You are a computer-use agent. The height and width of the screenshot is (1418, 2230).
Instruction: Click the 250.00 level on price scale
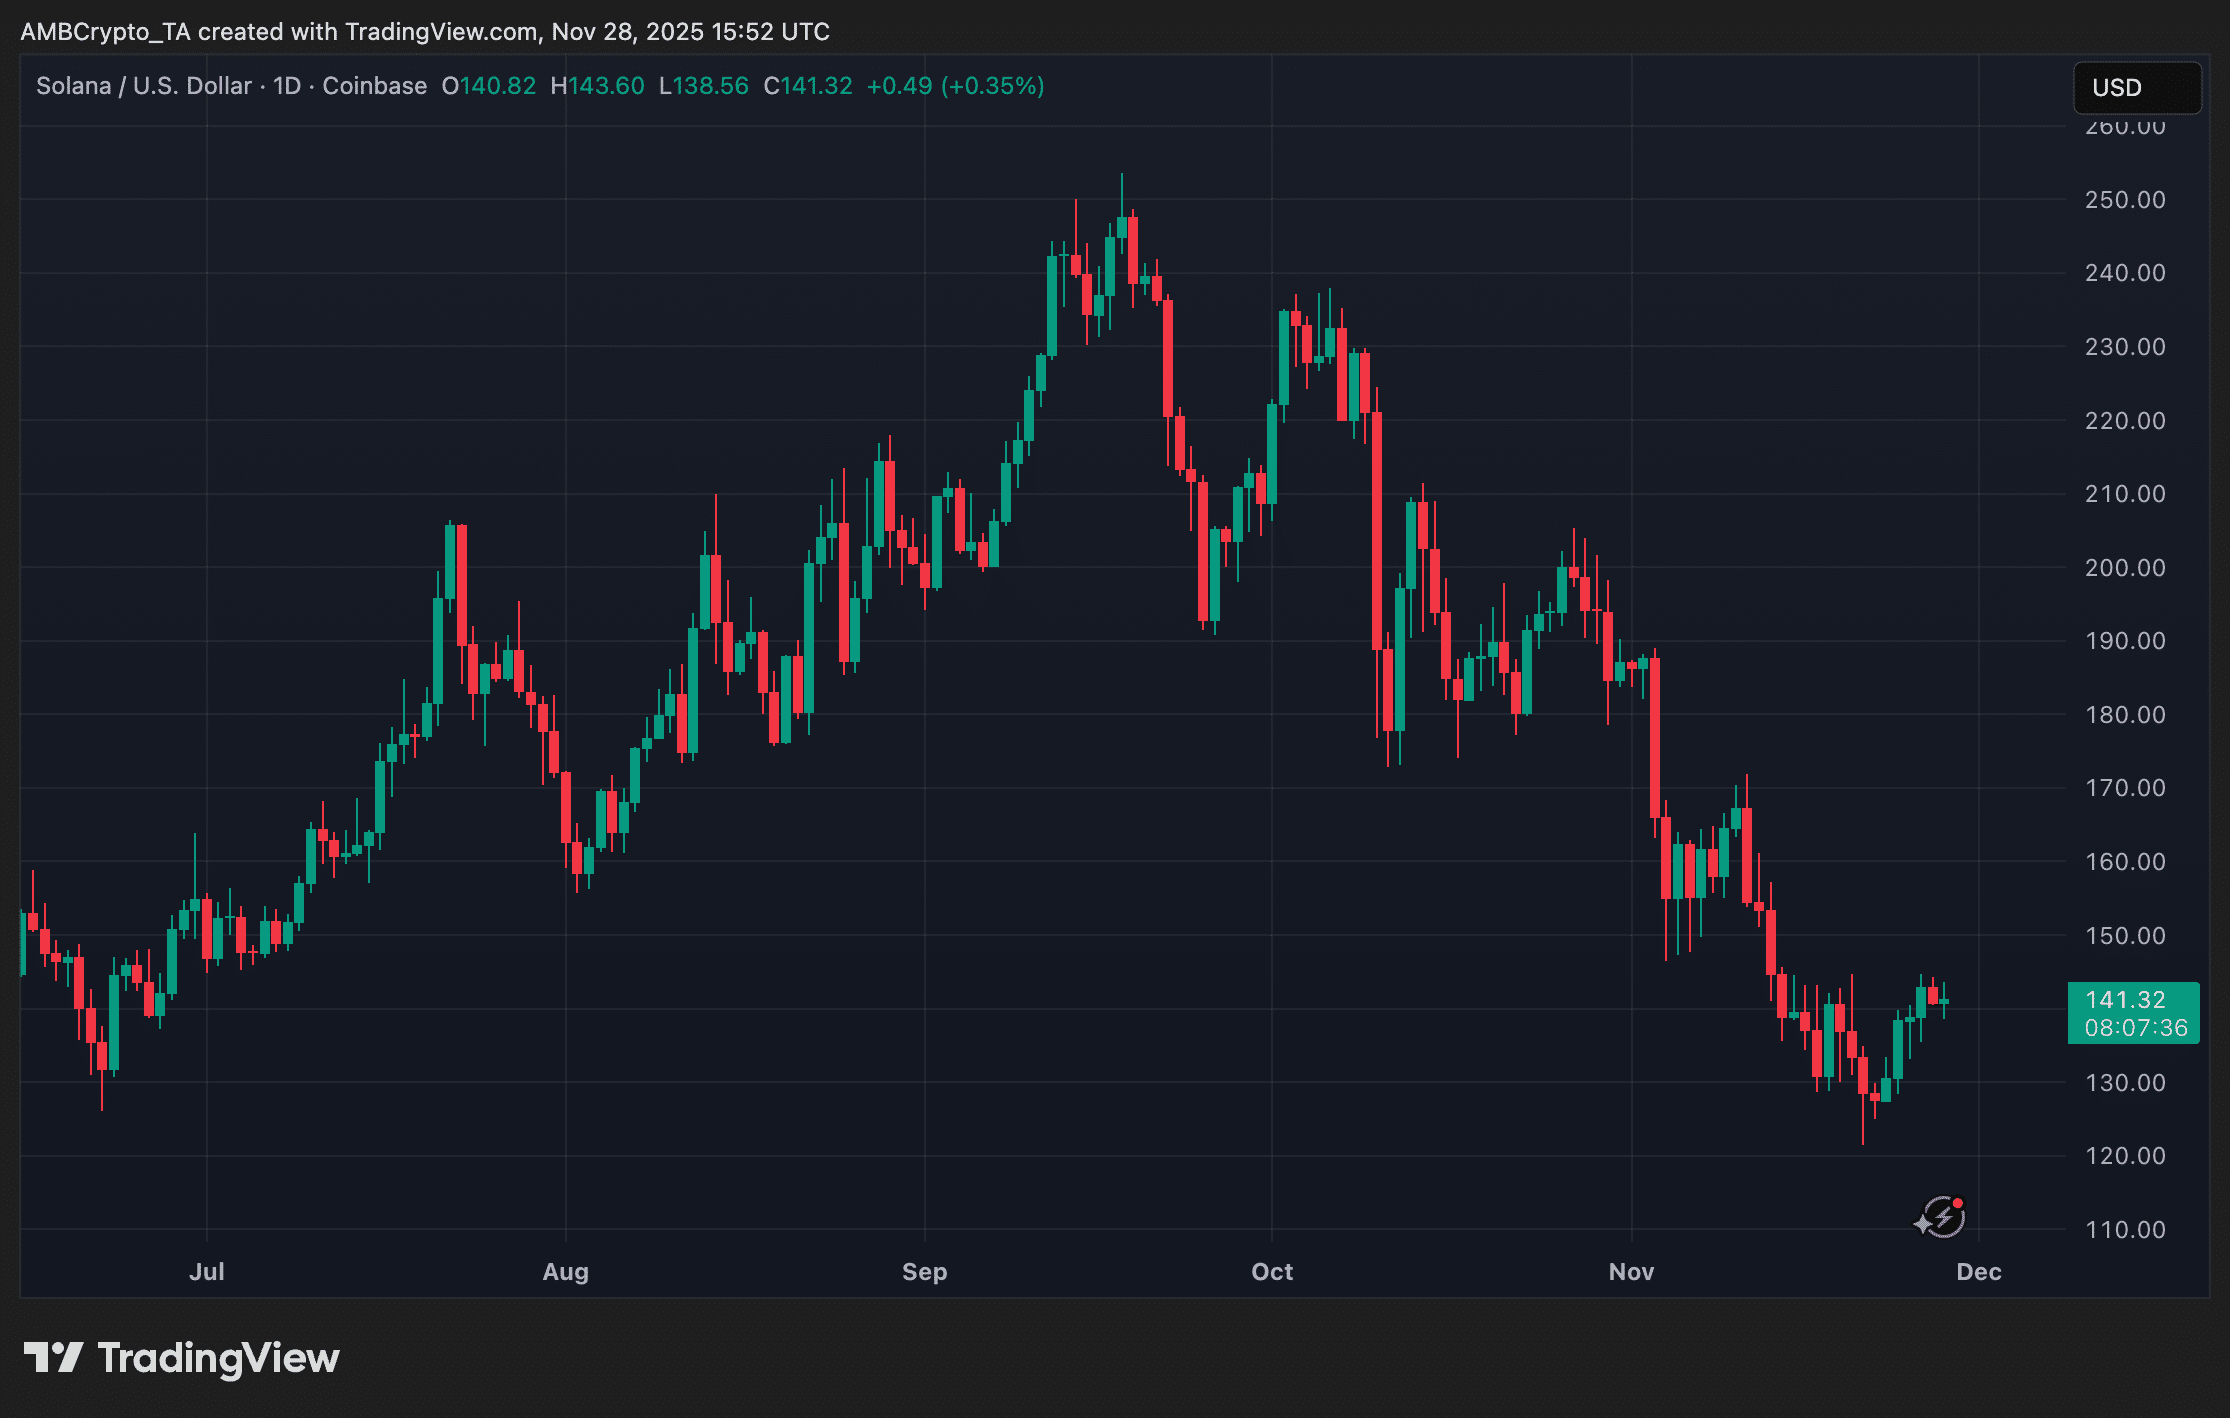[x=2125, y=200]
